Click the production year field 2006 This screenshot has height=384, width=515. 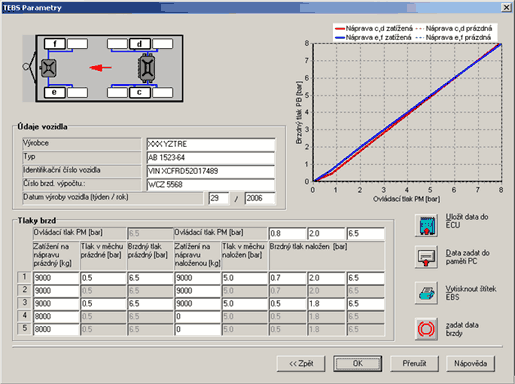[260, 198]
